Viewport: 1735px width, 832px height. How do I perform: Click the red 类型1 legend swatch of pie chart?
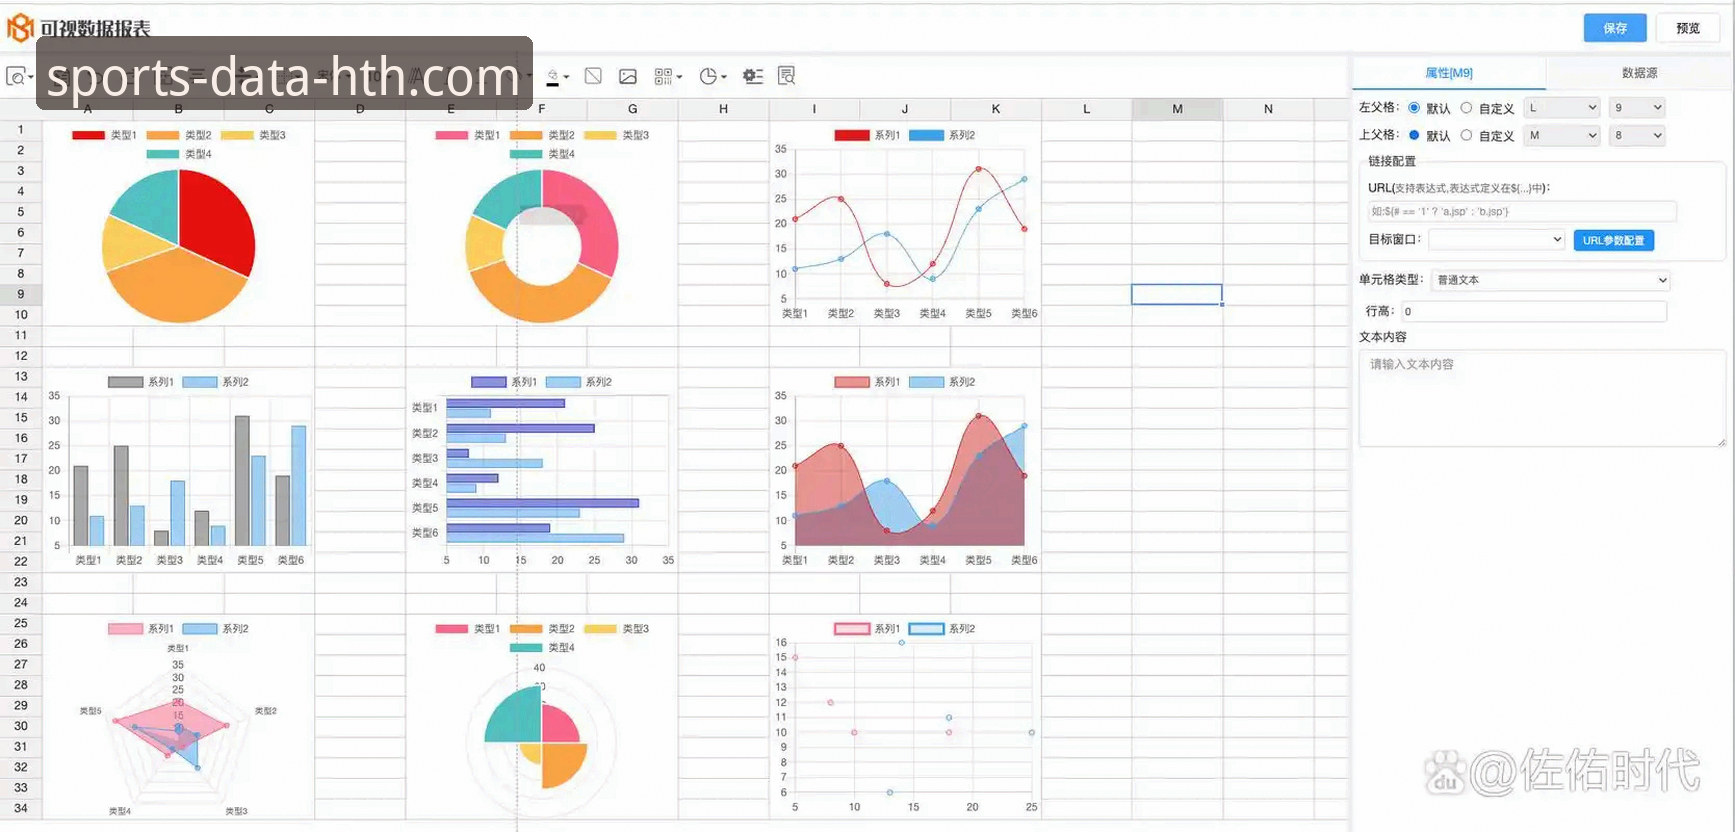pyautogui.click(x=88, y=135)
